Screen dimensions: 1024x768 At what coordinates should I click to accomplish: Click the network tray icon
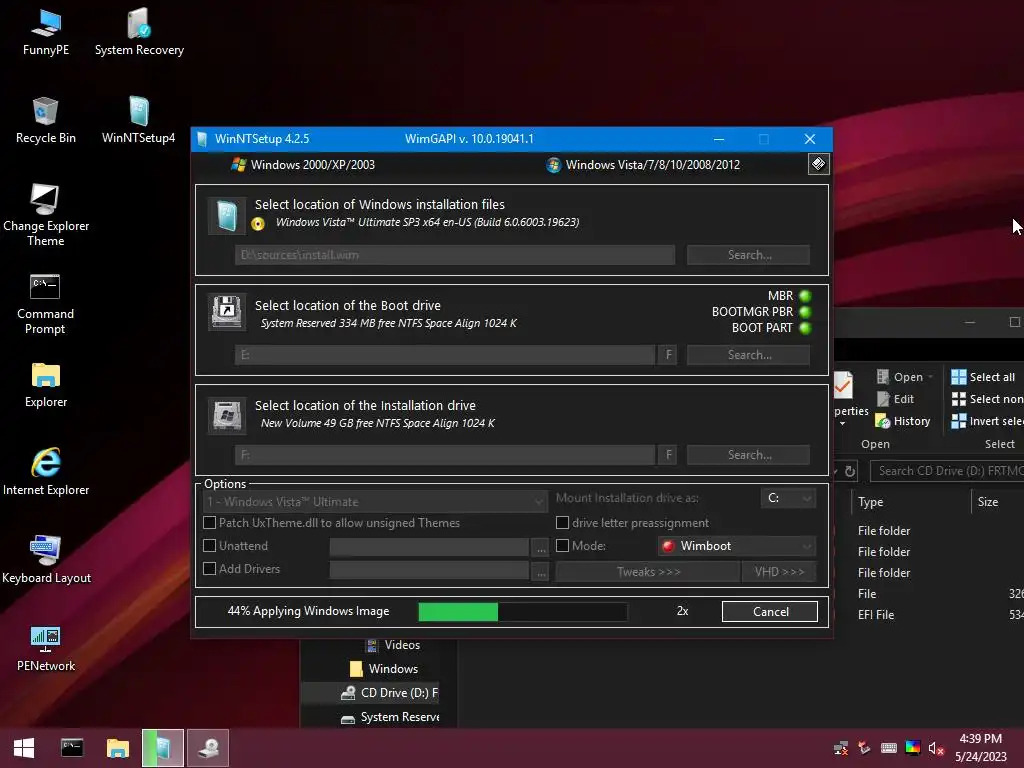[841, 748]
